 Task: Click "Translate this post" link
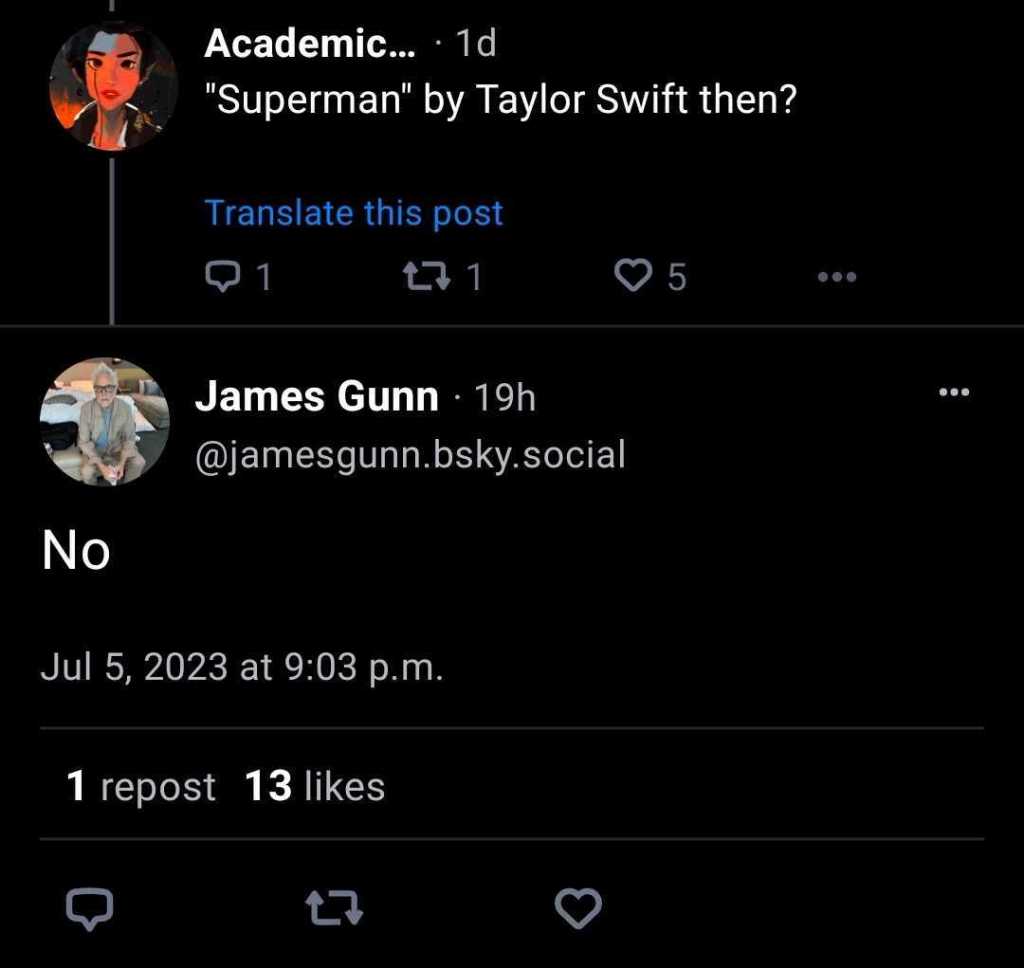pyautogui.click(x=353, y=213)
